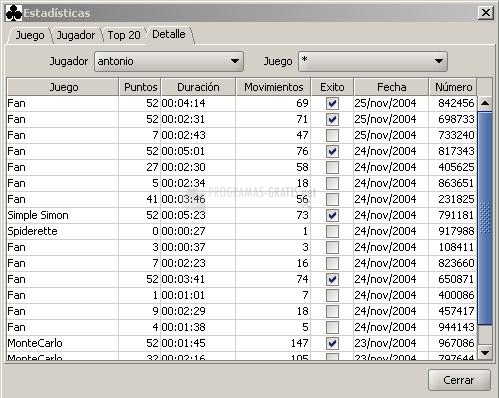499x398 pixels.
Task: Open the Juego filter dropdown showing asterisk
Action: click(373, 61)
